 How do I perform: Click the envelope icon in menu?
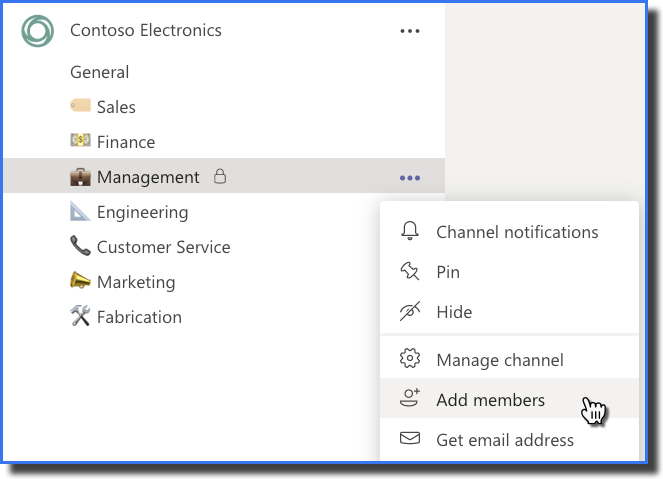tap(410, 438)
